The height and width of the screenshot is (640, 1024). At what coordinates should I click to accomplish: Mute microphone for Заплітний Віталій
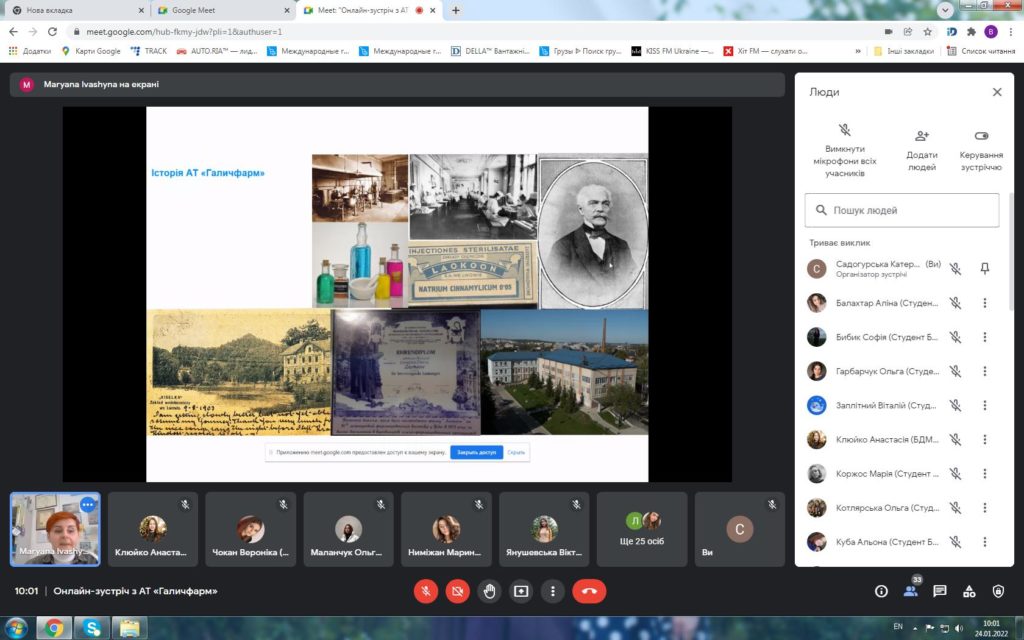coord(955,406)
